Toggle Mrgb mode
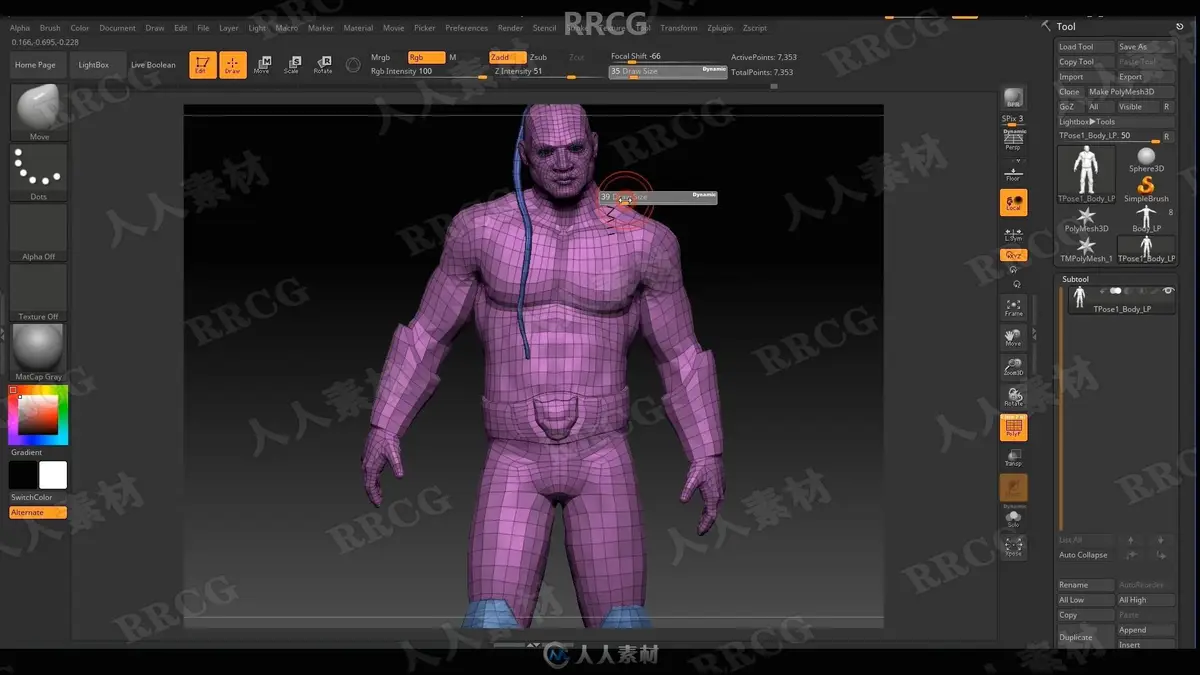Viewport: 1200px width, 675px height. point(381,58)
